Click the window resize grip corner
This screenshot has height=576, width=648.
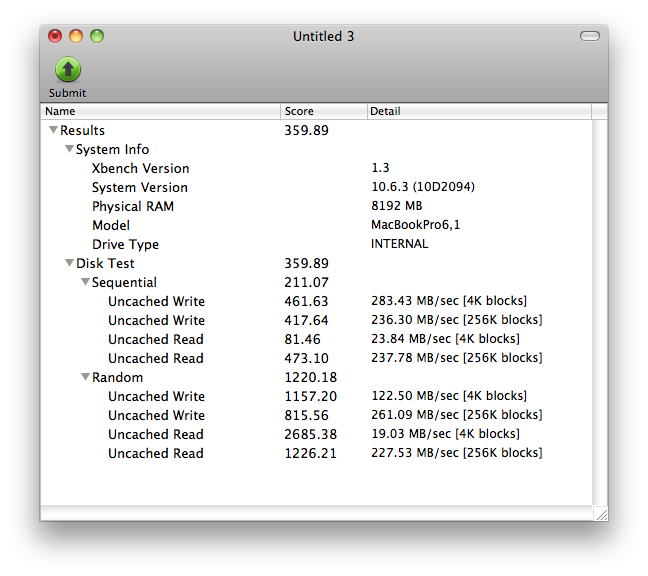(601, 514)
